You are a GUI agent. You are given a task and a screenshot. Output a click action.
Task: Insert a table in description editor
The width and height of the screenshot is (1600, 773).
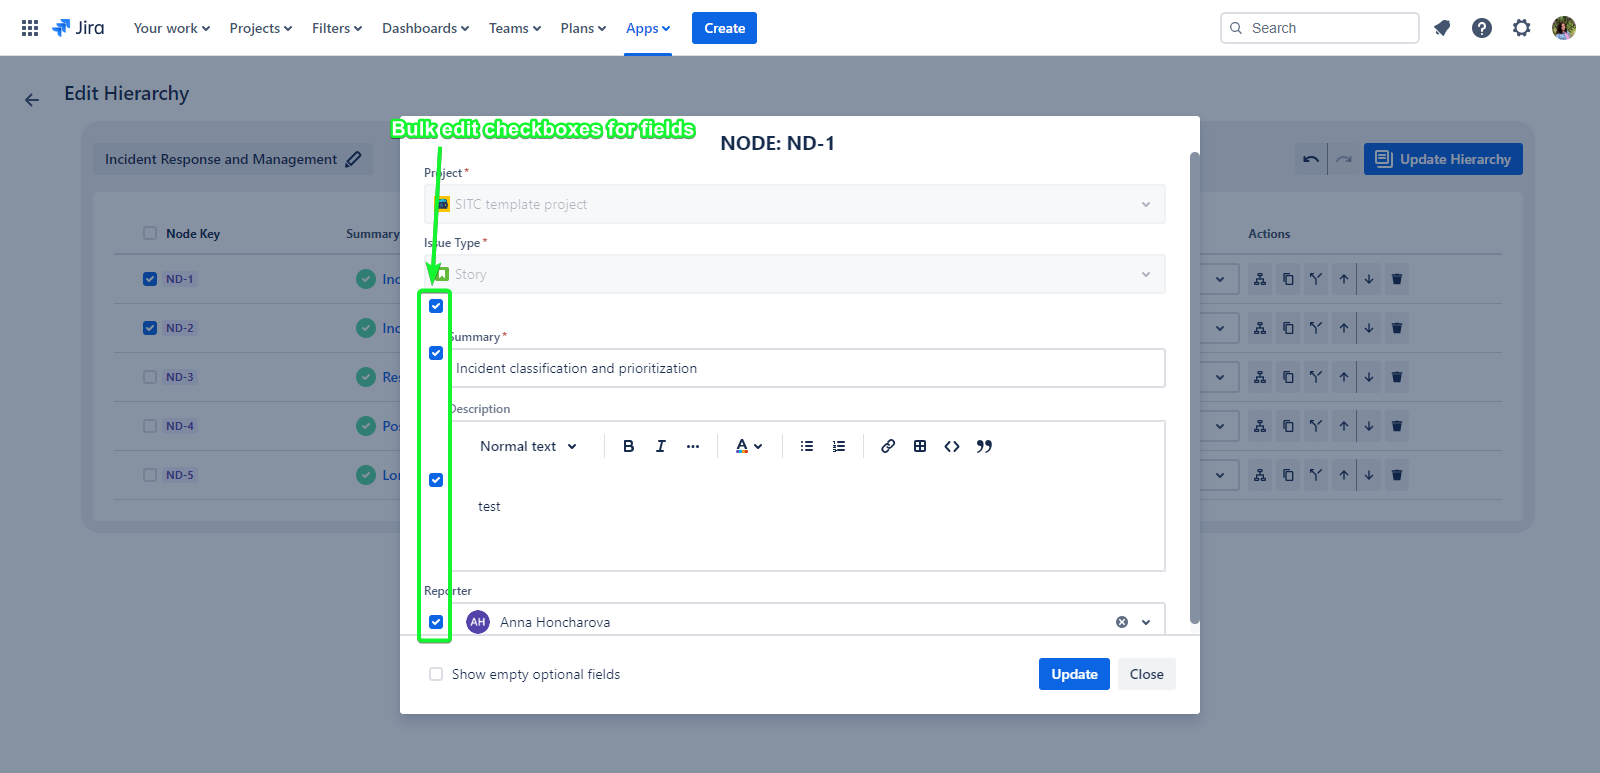click(919, 446)
